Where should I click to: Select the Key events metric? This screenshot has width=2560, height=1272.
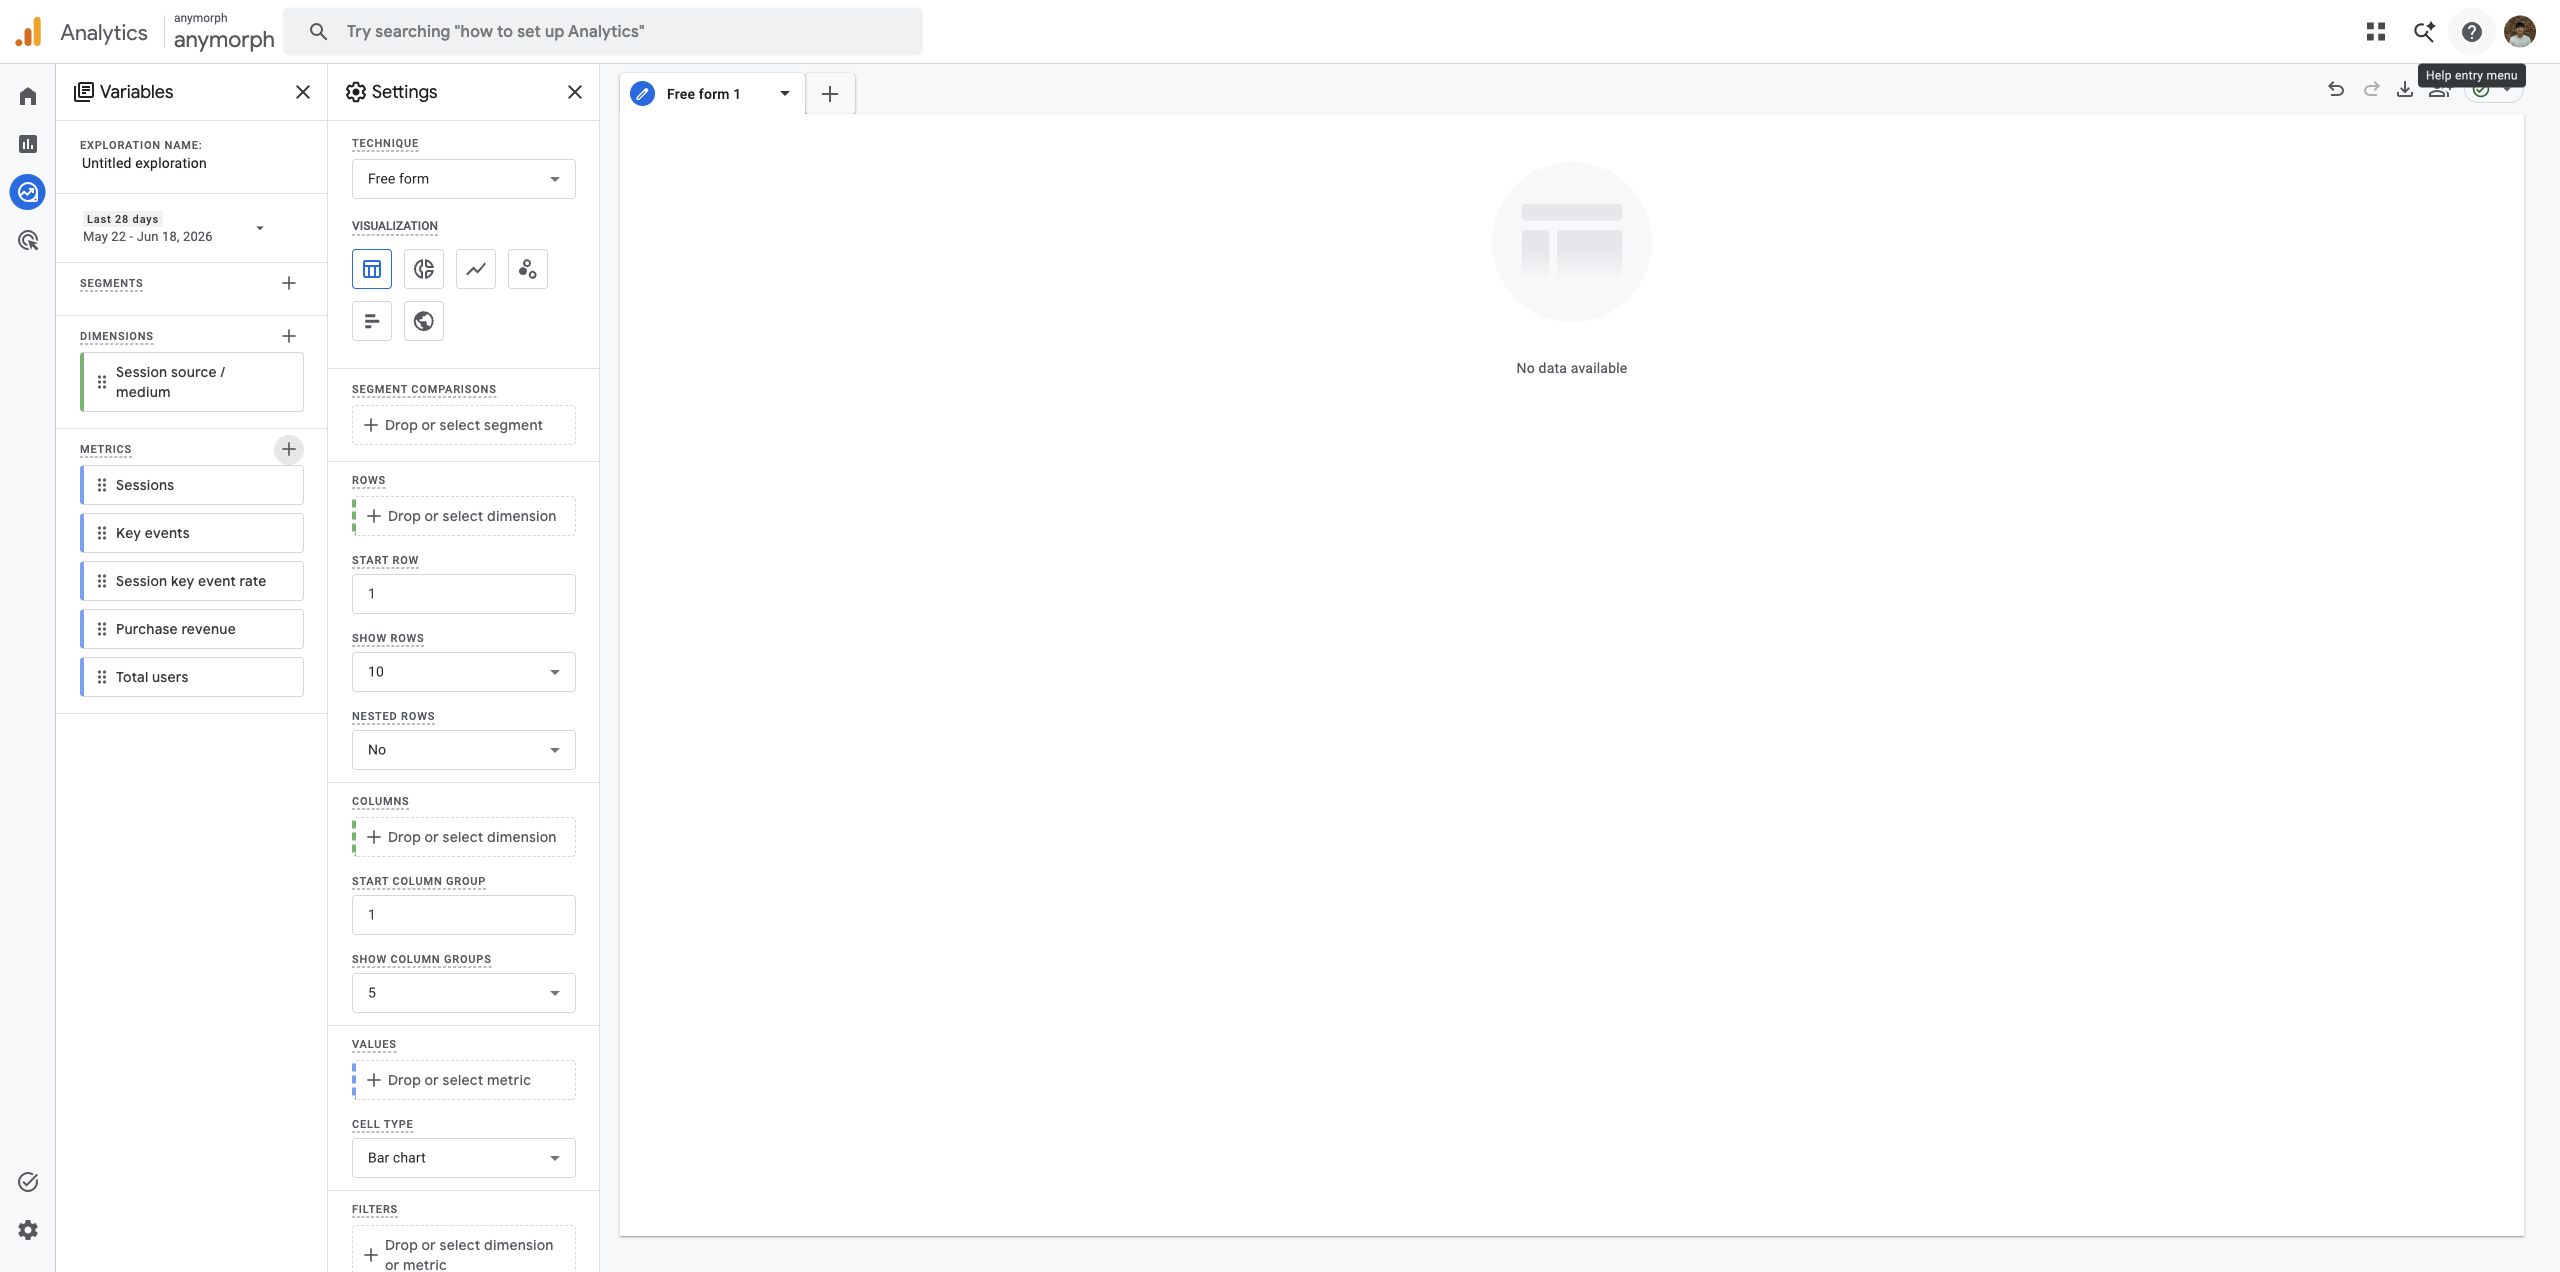pos(192,533)
